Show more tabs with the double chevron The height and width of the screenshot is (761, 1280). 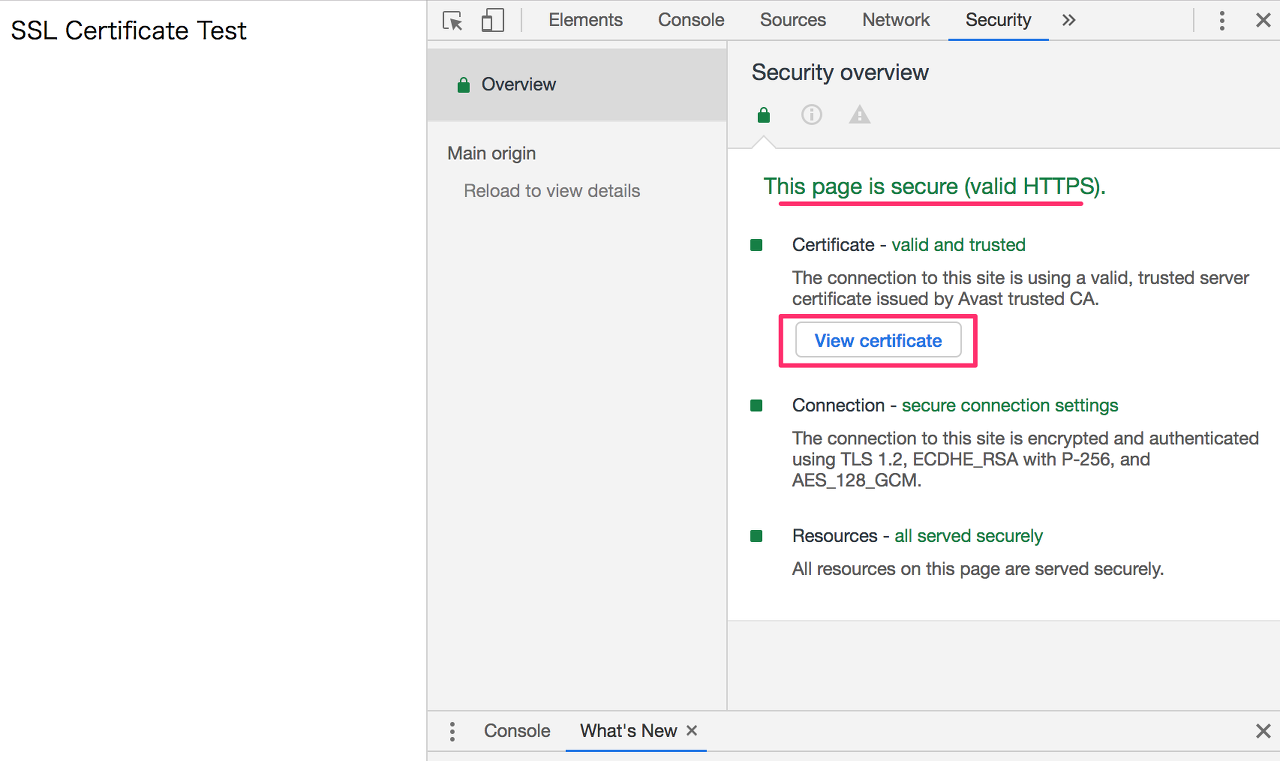(x=1069, y=20)
